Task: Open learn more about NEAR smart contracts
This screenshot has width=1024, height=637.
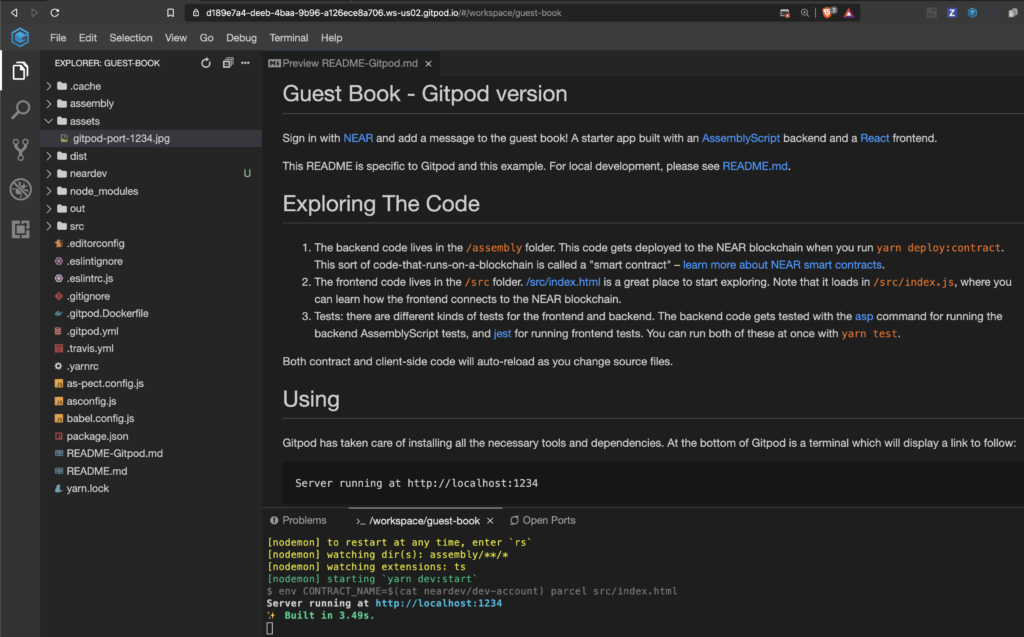Action: click(x=782, y=265)
